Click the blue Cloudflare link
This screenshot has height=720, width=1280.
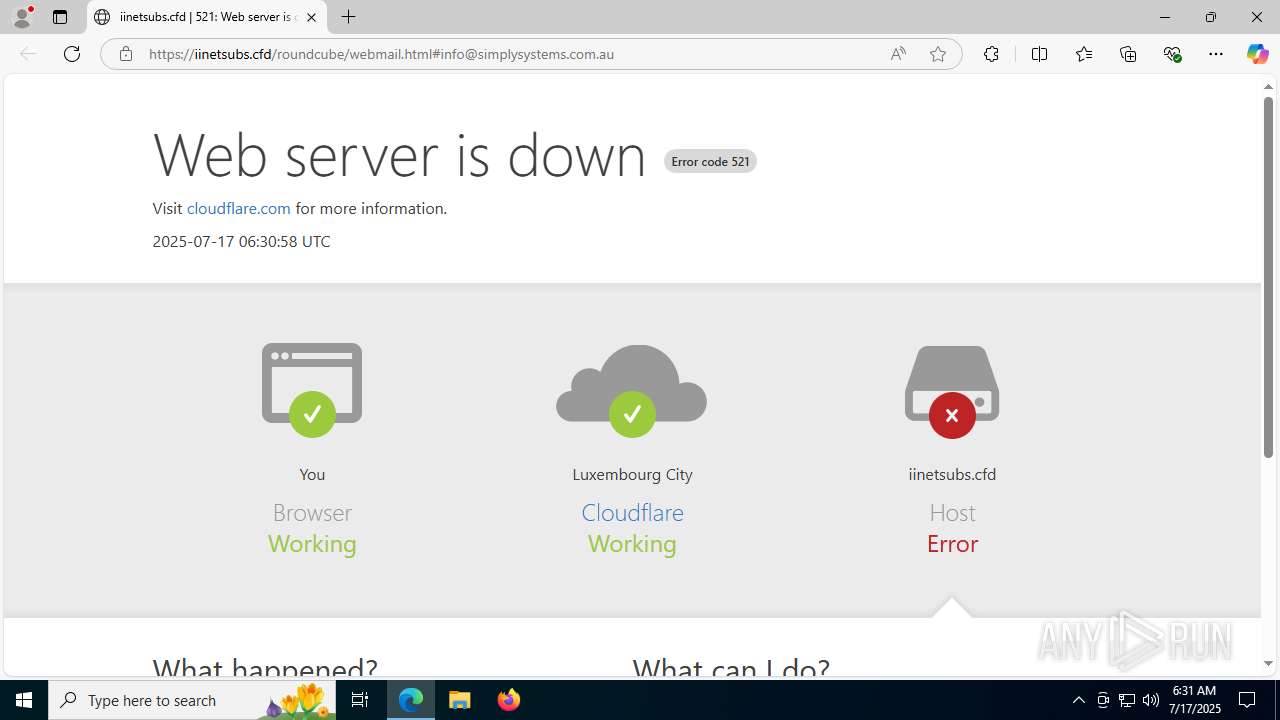(632, 512)
